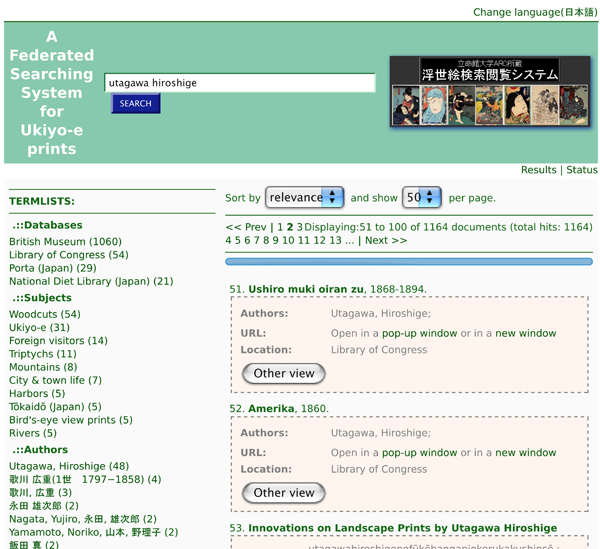Select the Triptychs subject filter
Screen dimensions: 600x549
(x=42, y=354)
